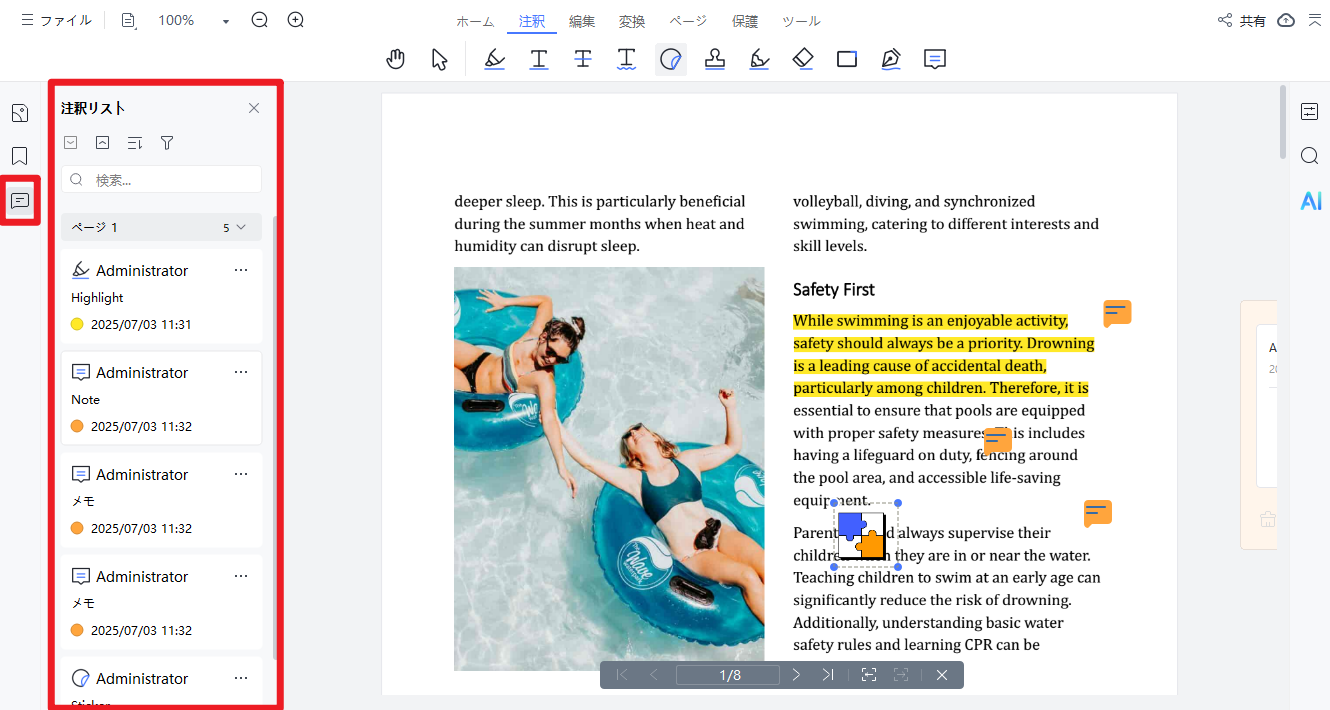Select the Hand tool

click(396, 59)
